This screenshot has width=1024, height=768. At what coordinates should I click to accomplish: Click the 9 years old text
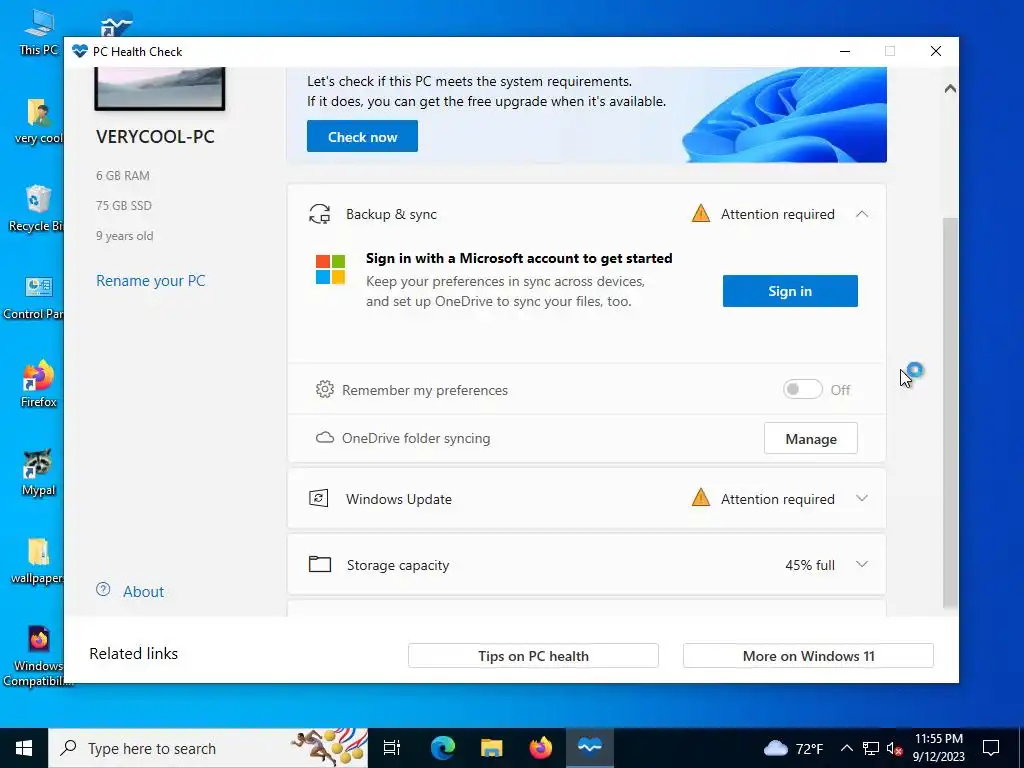[x=124, y=236]
